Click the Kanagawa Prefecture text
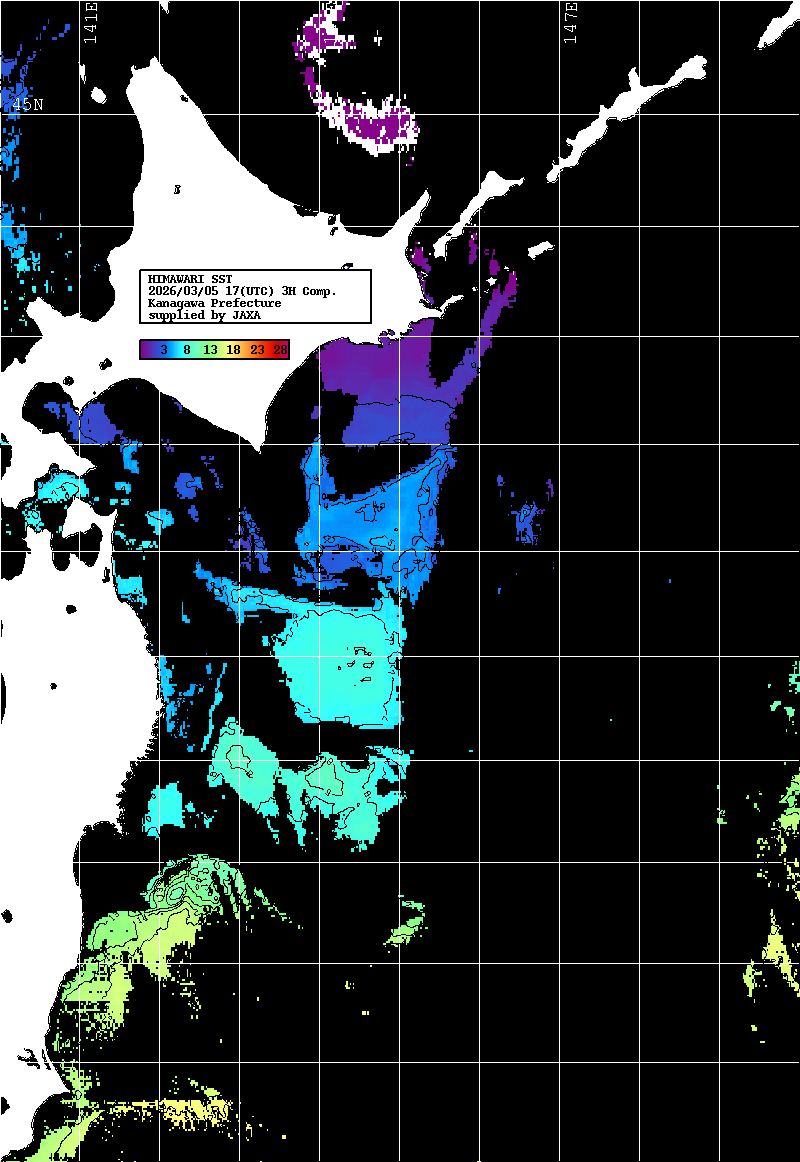Viewport: 800px width, 1162px height. pyautogui.click(x=214, y=302)
